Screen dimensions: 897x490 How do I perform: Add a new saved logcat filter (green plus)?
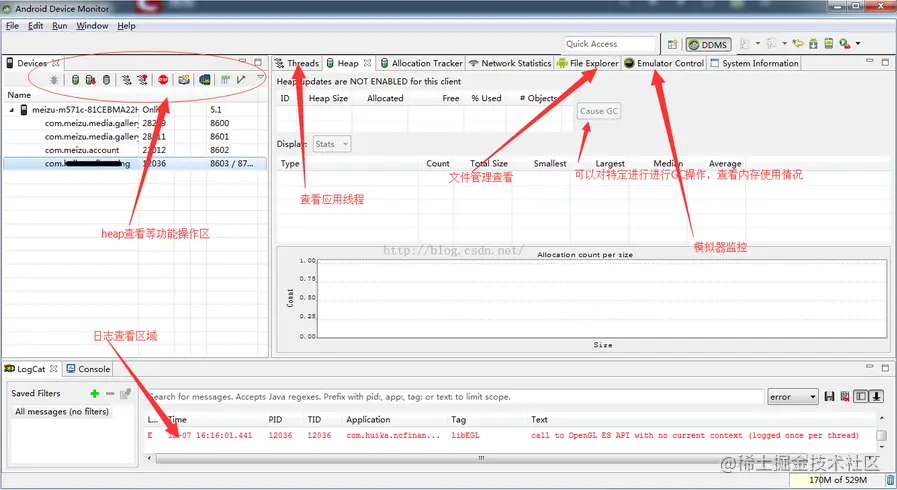[94, 393]
